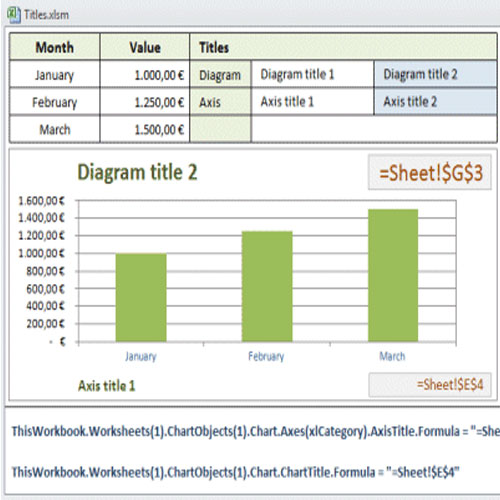Select the Value header cell
The image size is (500, 500).
pyautogui.click(x=145, y=47)
